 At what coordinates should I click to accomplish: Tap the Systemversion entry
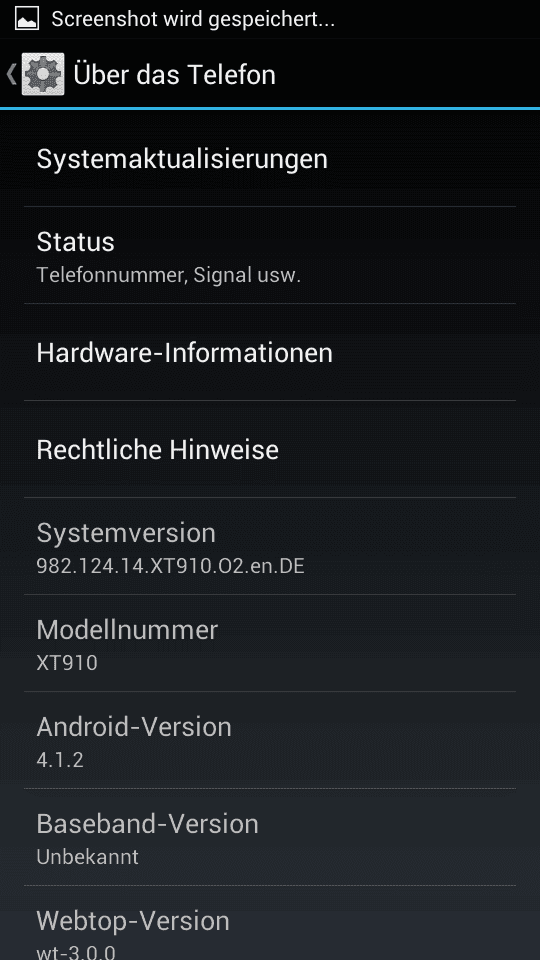click(270, 546)
